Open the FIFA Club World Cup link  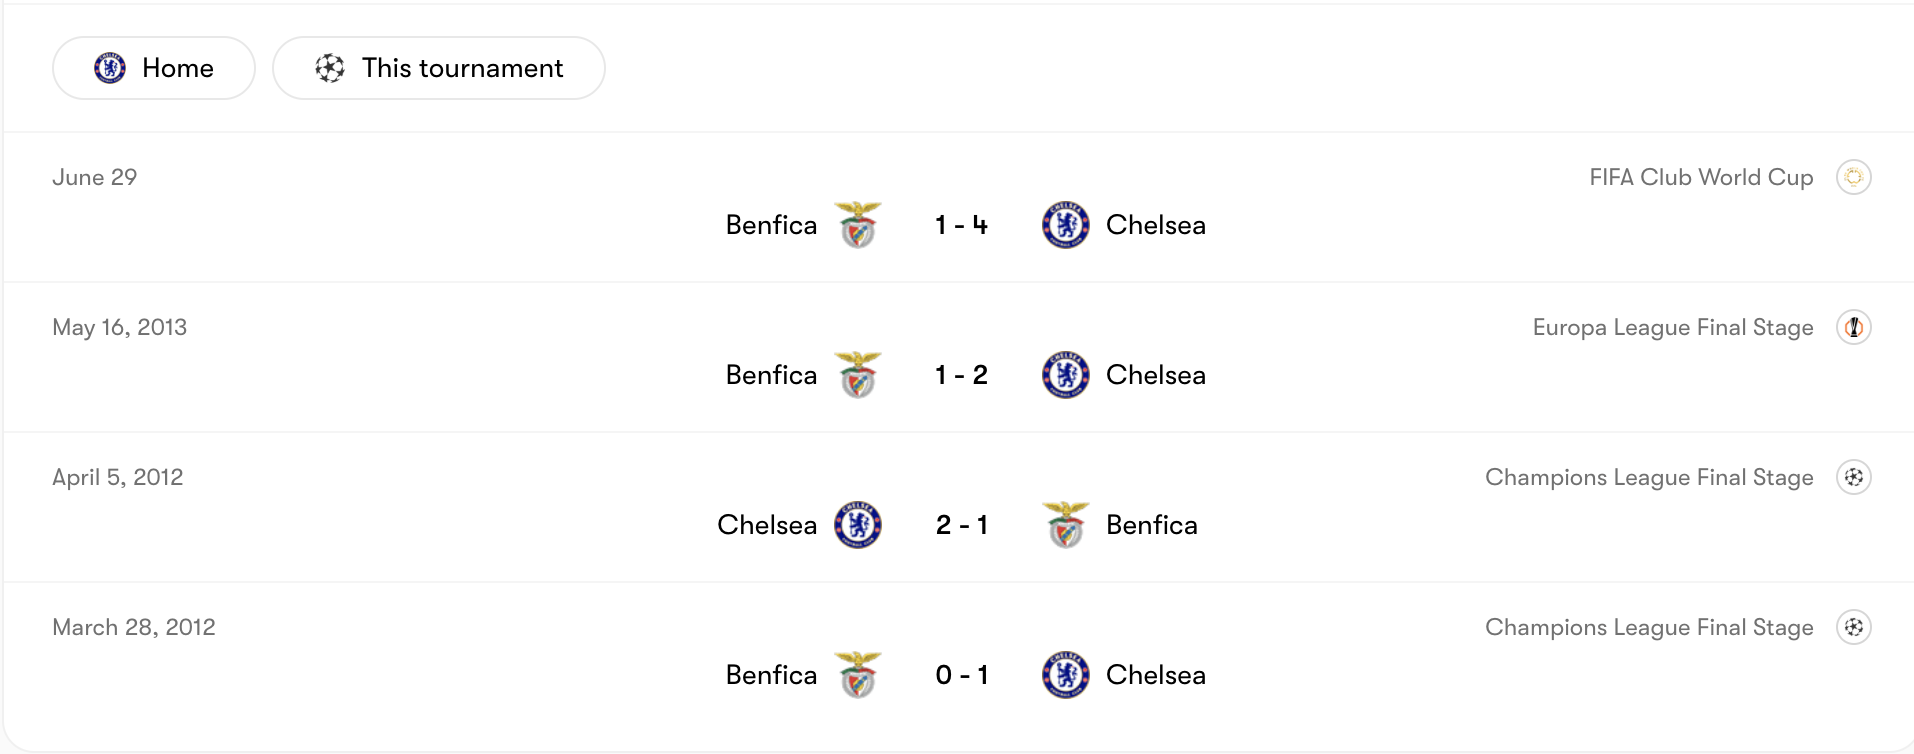click(x=1700, y=177)
